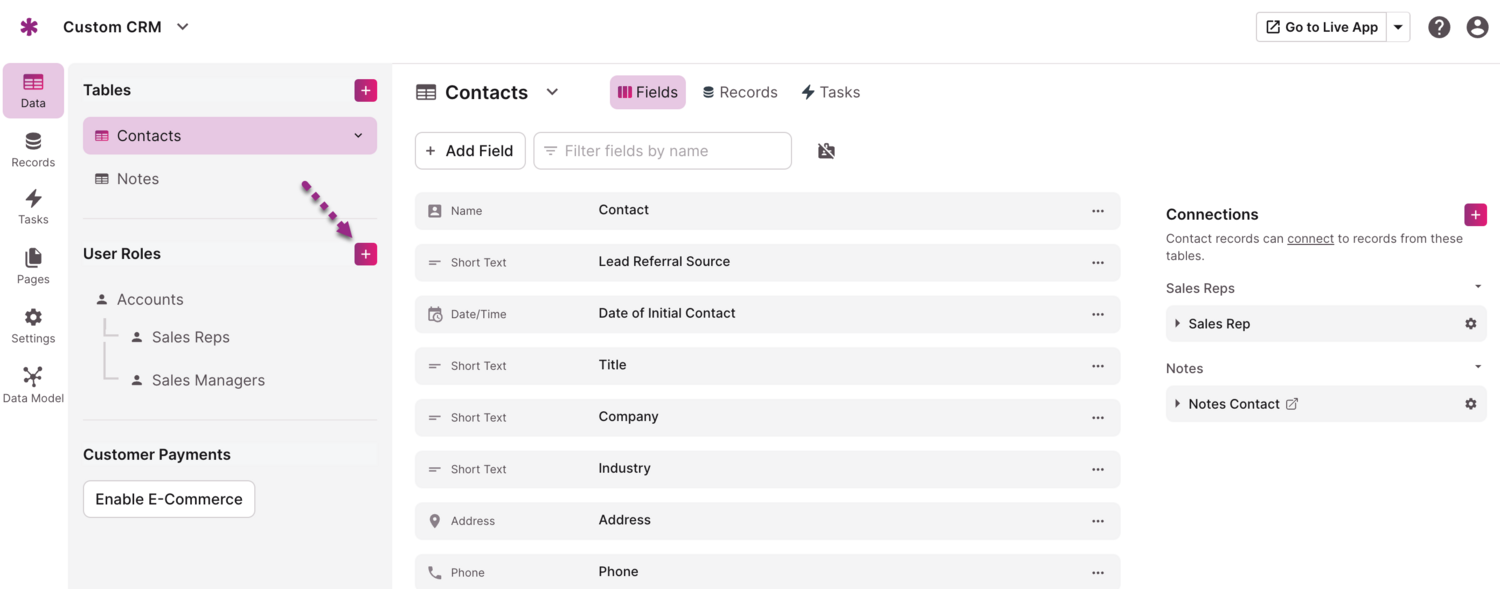The image size is (1500, 589).
Task: Toggle the hidden fields icon next to filter
Action: [x=826, y=151]
